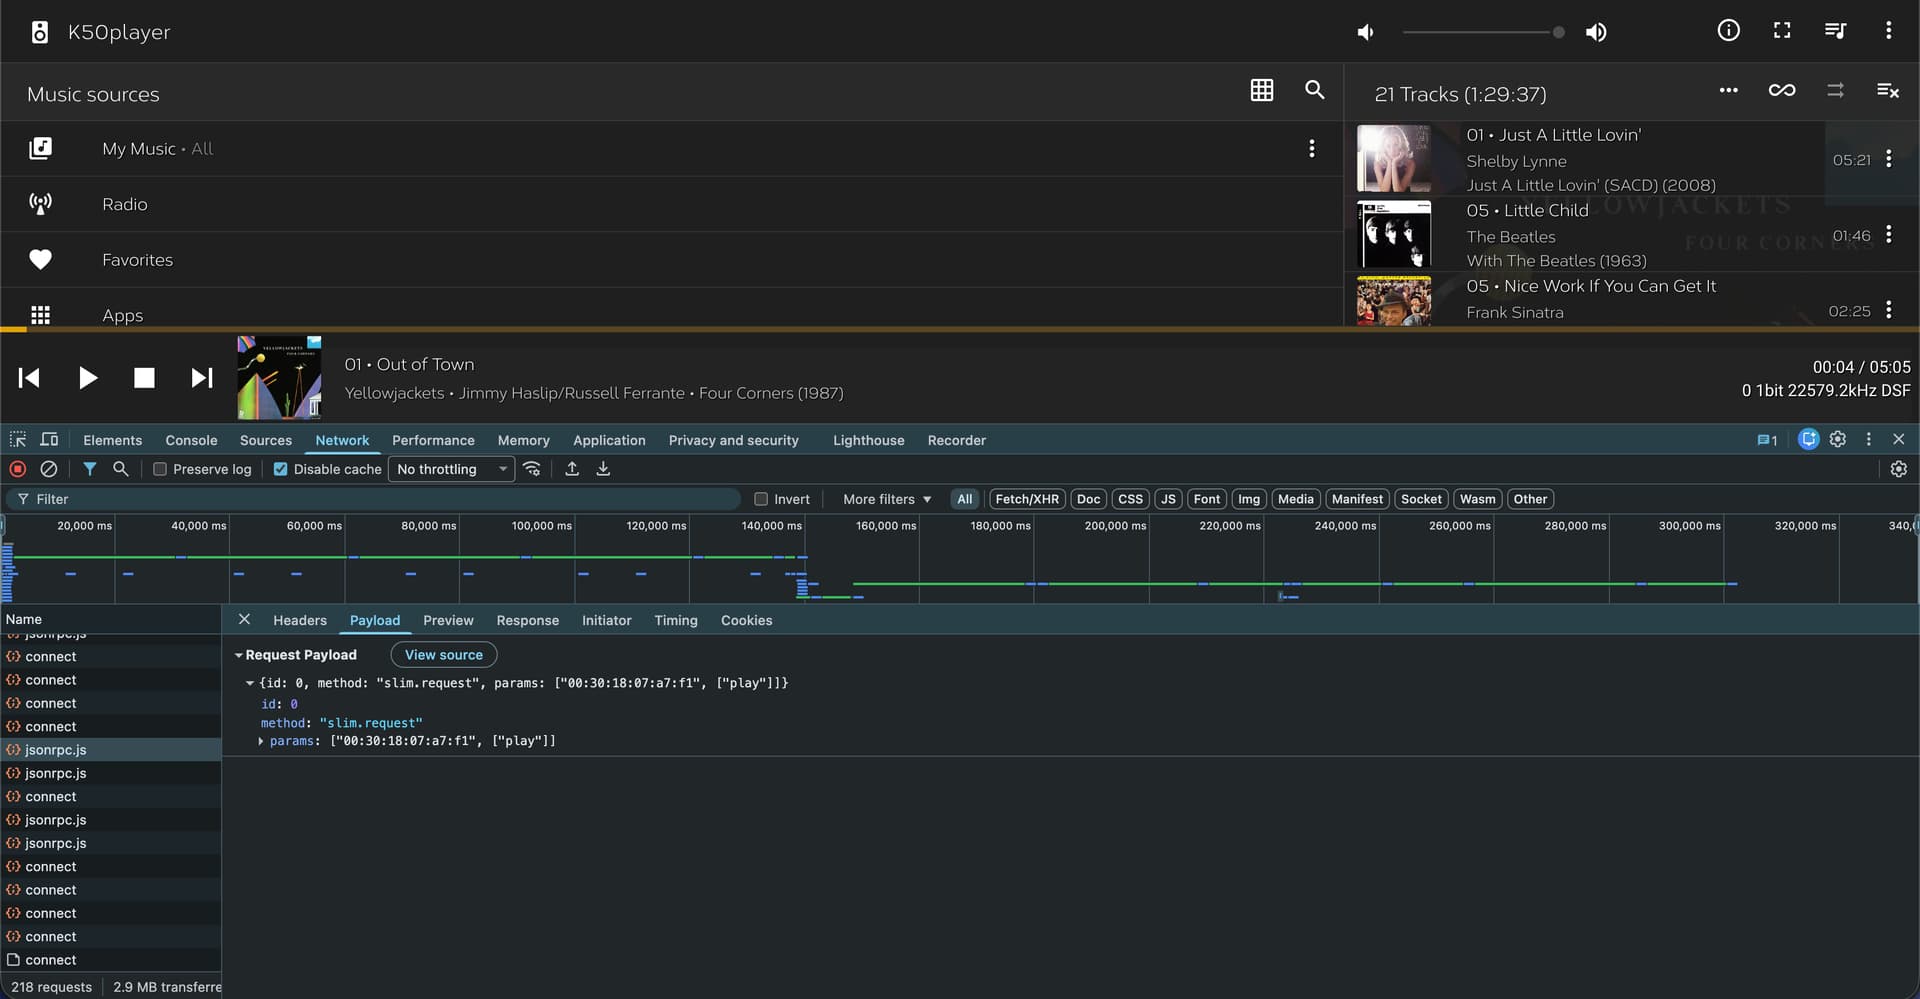Screen dimensions: 1920x999
Task: Expand the More filters menu
Action: (886, 499)
